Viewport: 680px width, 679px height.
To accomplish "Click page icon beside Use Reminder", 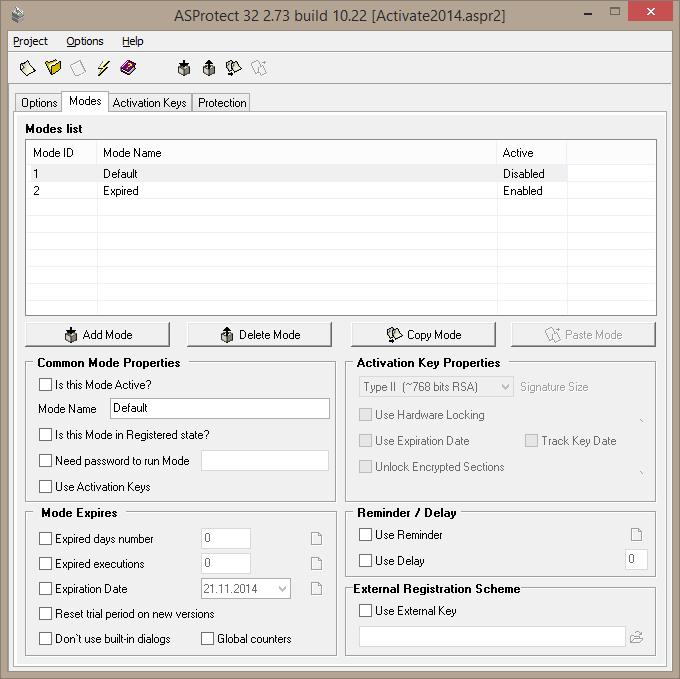I will [x=636, y=535].
